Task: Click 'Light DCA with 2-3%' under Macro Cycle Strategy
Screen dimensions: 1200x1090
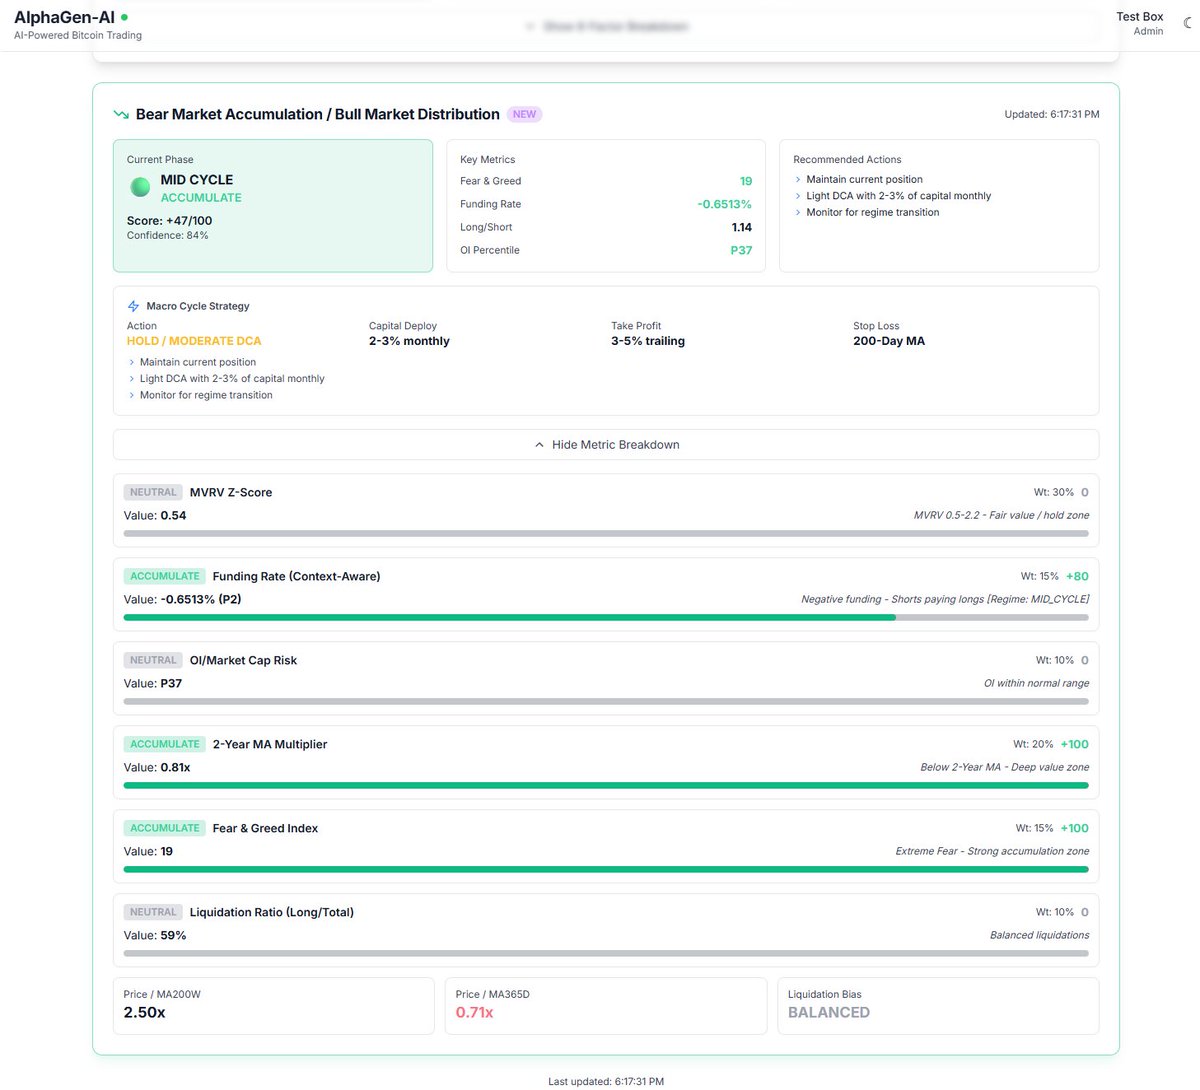Action: coord(232,379)
